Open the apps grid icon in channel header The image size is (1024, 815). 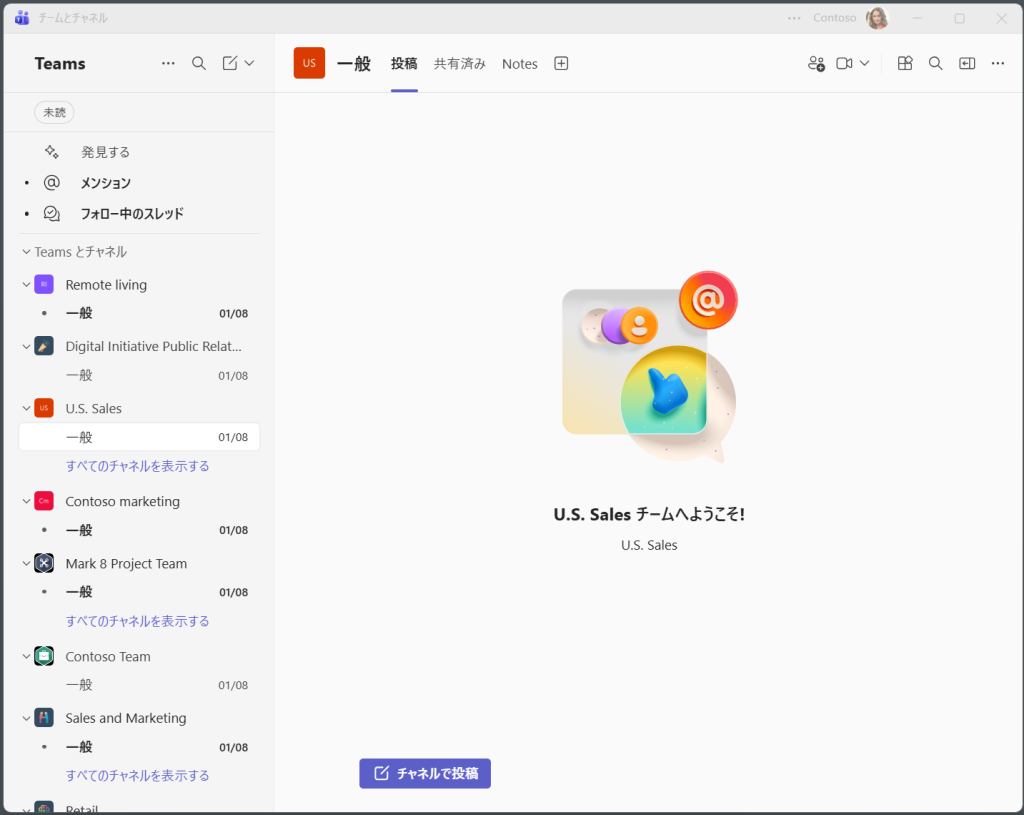(905, 63)
